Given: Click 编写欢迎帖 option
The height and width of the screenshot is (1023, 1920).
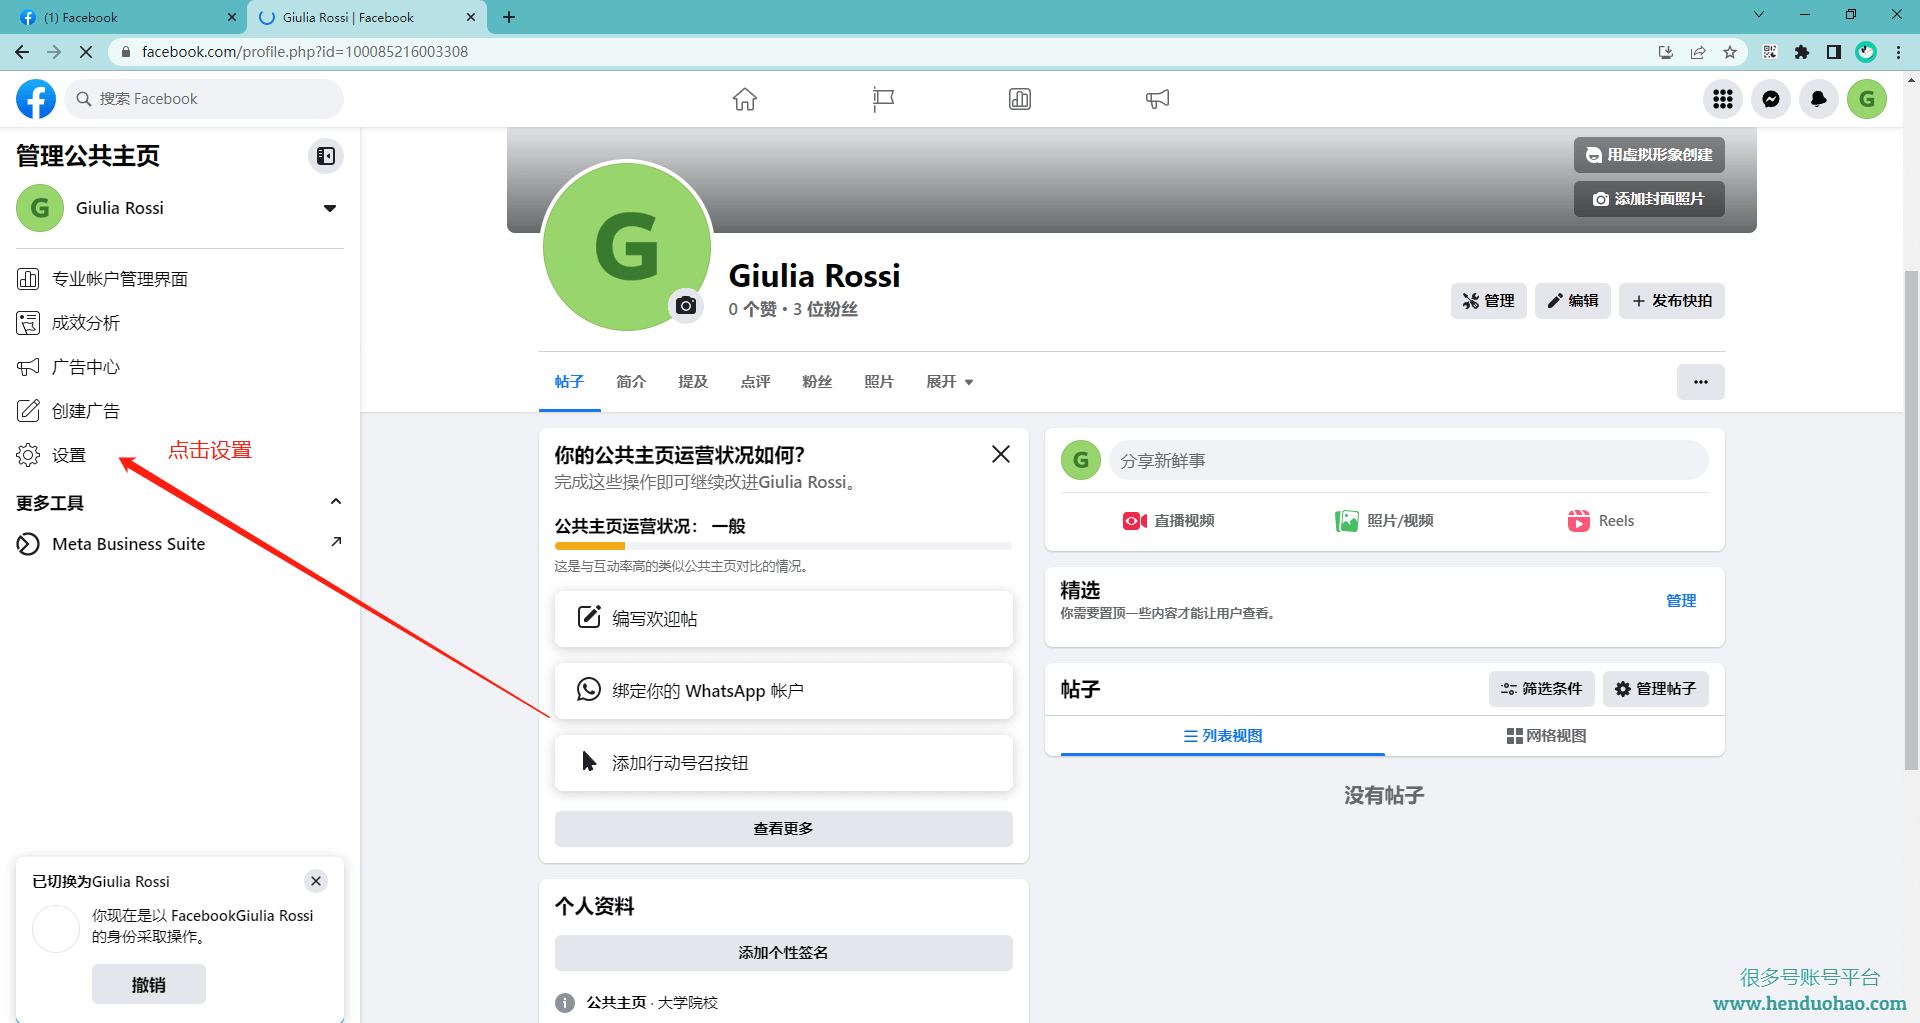Looking at the screenshot, I should [784, 619].
